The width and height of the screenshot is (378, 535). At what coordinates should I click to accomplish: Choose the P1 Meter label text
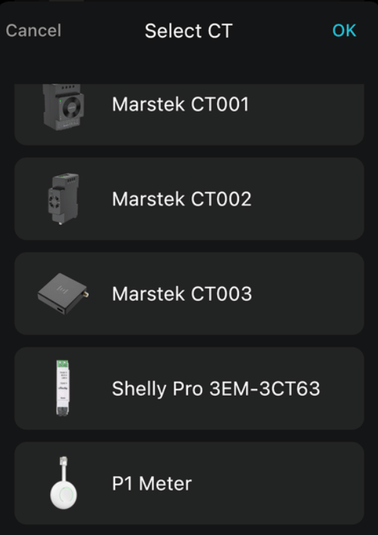pos(152,483)
